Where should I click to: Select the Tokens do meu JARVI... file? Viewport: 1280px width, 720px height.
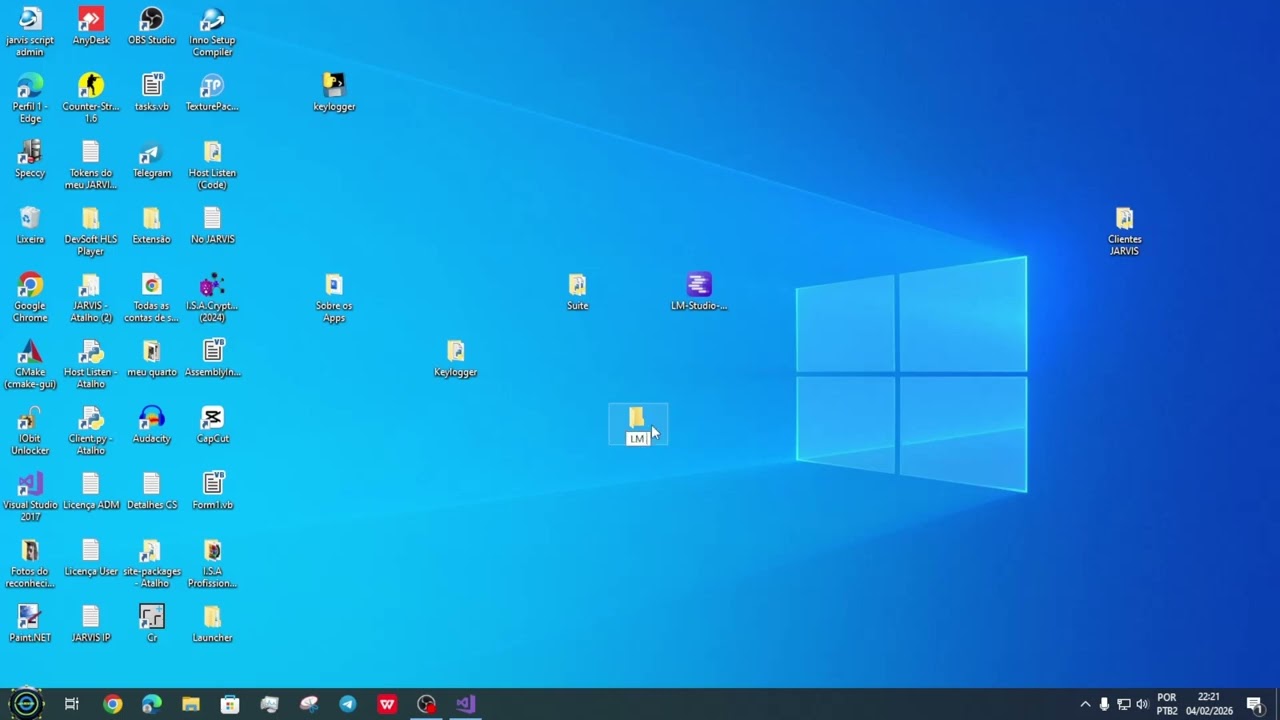pos(91,165)
